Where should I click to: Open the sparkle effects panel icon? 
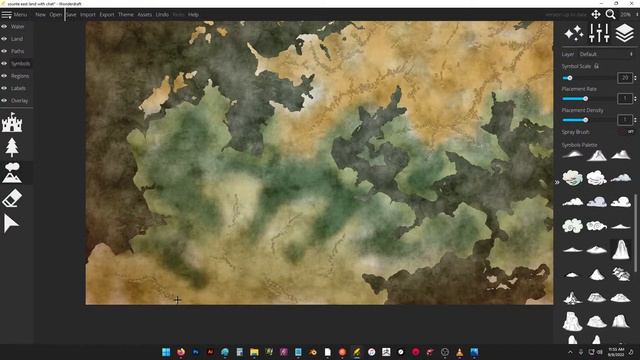click(573, 33)
